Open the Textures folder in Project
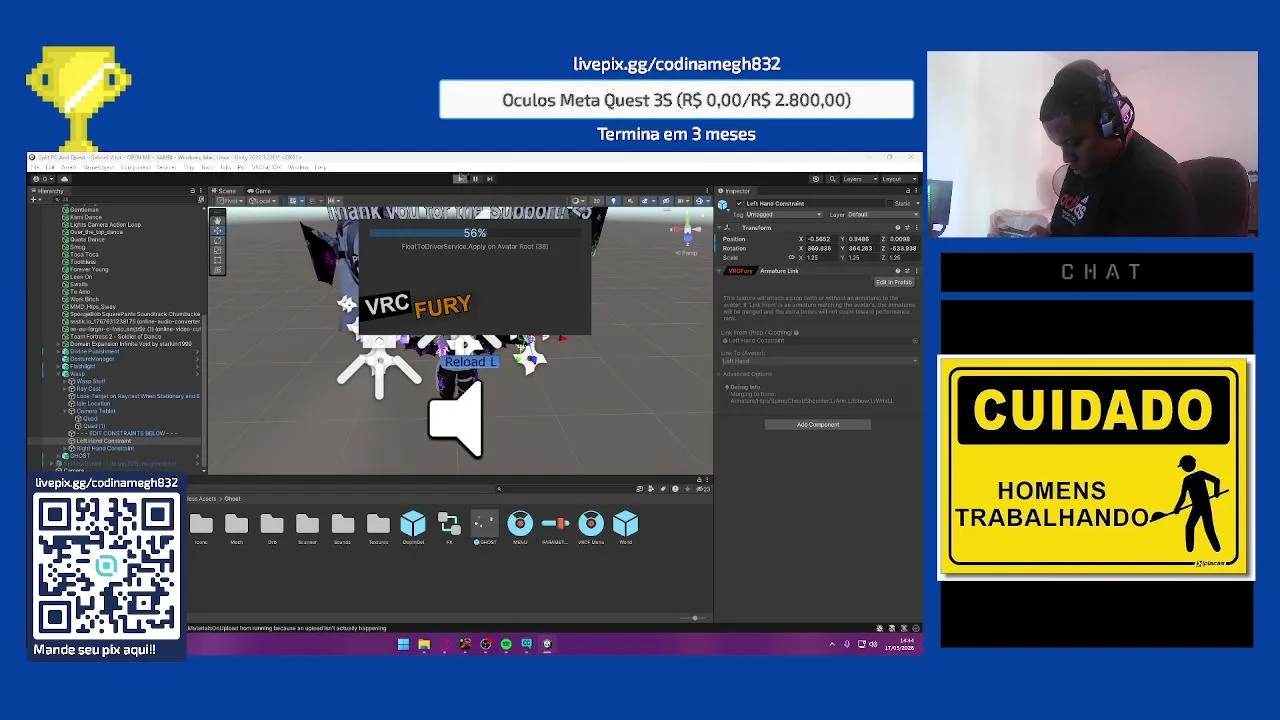 [378, 526]
